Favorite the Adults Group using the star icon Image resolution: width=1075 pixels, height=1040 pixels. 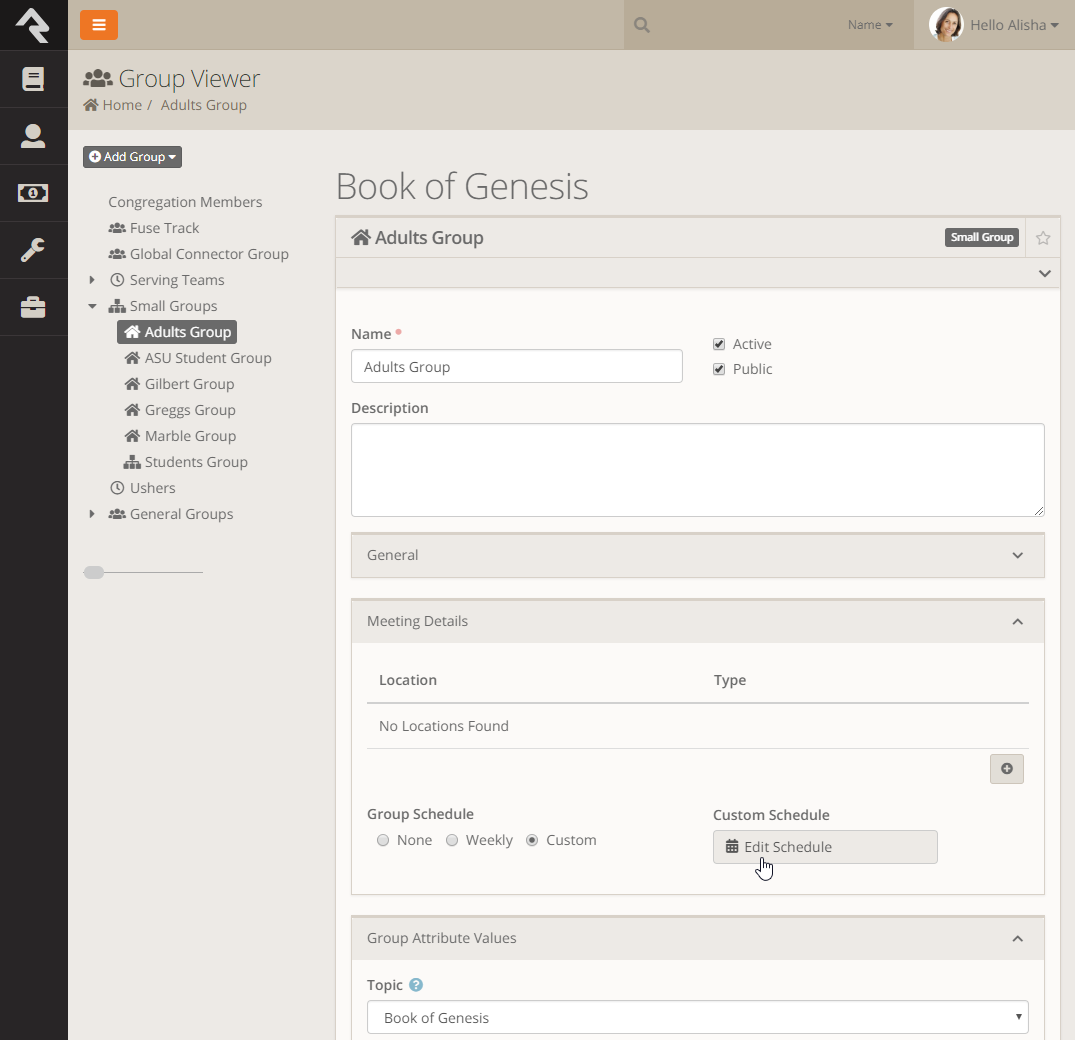(x=1043, y=237)
